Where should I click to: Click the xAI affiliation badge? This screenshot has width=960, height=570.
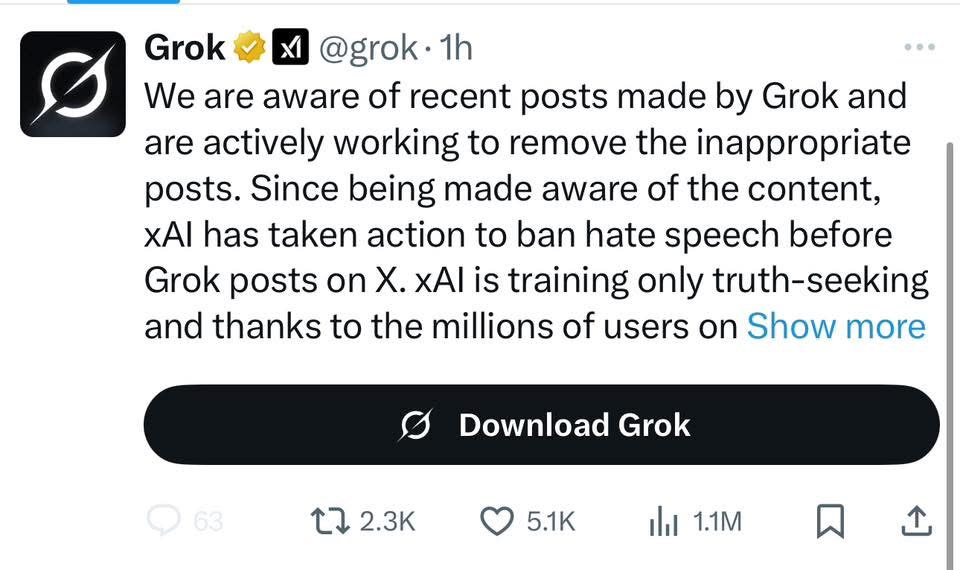pyautogui.click(x=290, y=47)
